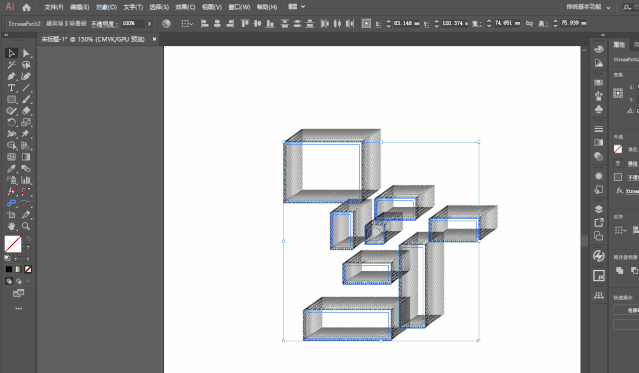Select the Magic Wand tool
Screen dimensions: 639x373
point(11,65)
